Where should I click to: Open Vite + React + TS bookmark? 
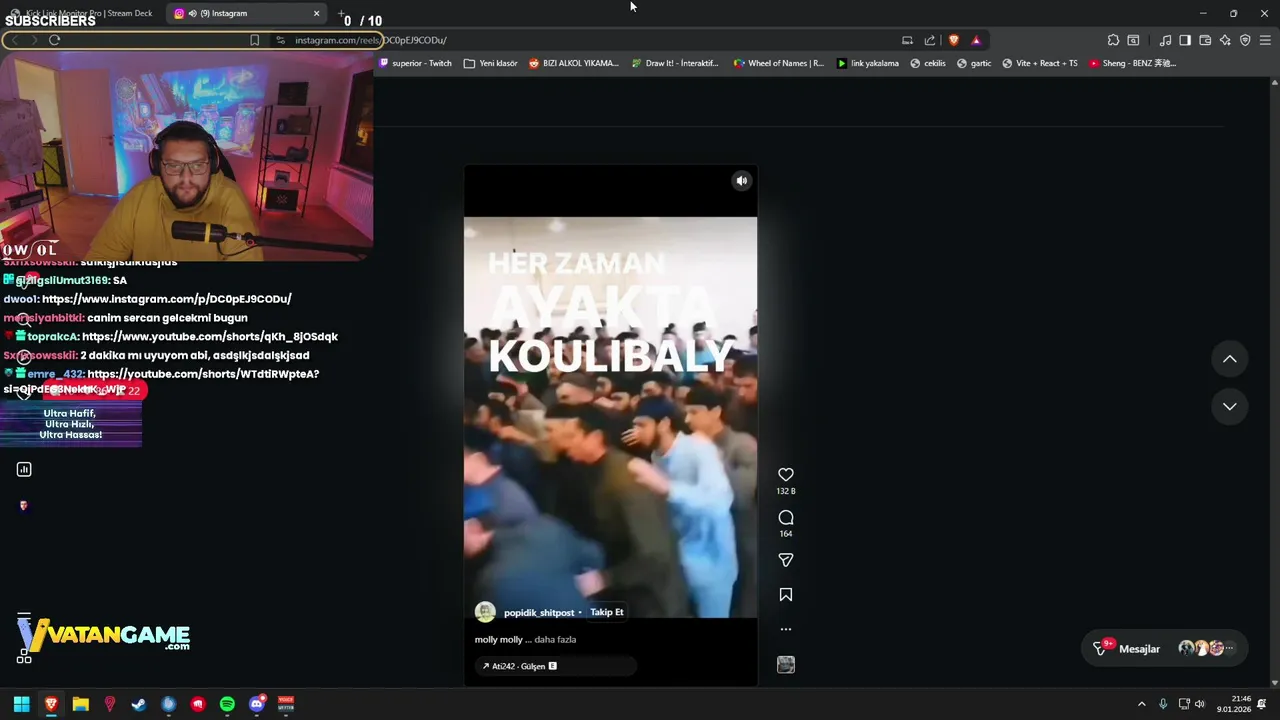point(1039,63)
